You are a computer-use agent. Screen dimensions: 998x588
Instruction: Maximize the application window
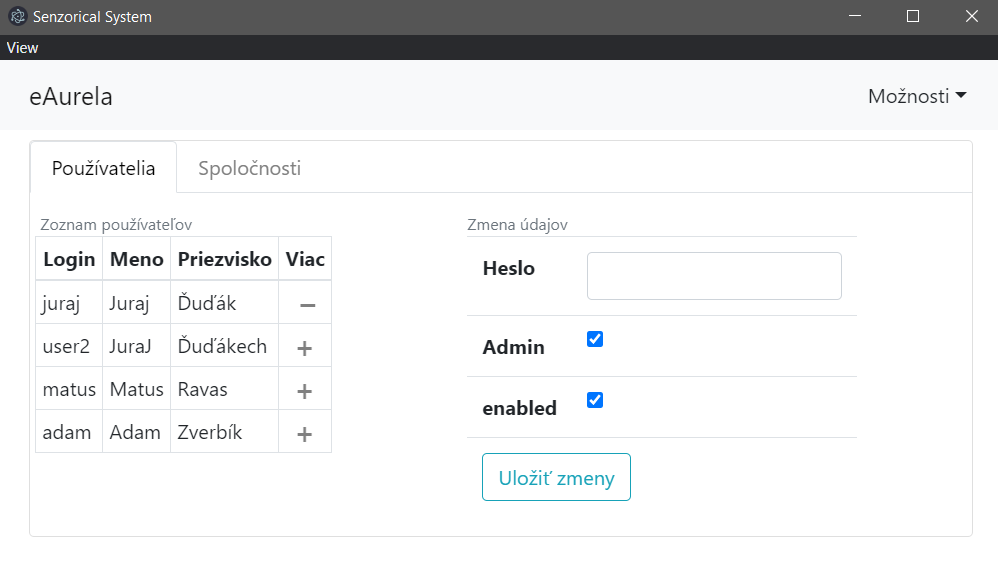pos(913,17)
